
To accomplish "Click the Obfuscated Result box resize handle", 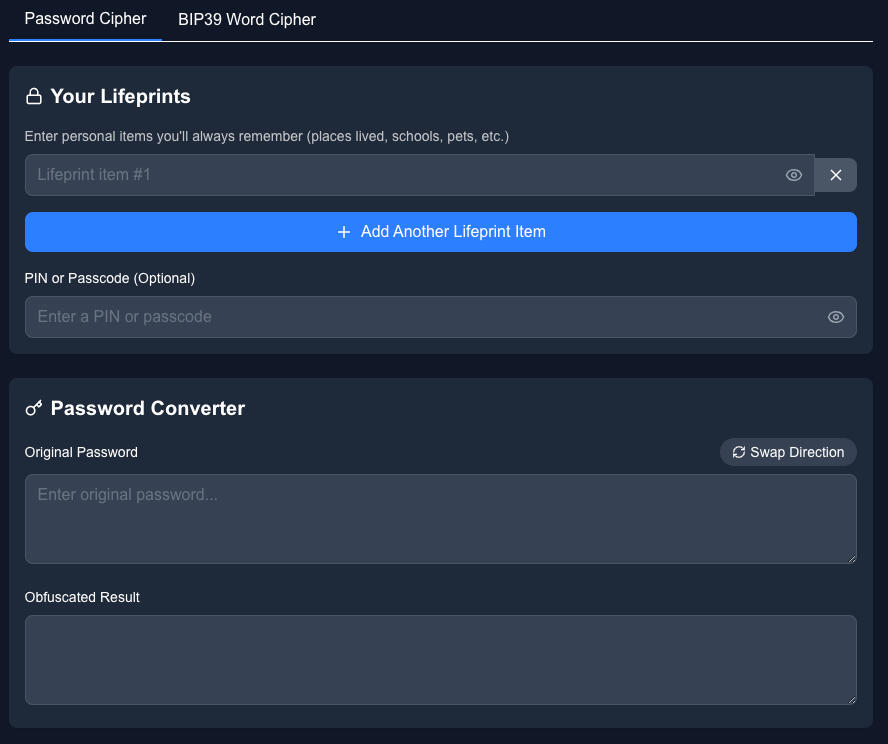I will pyautogui.click(x=851, y=699).
